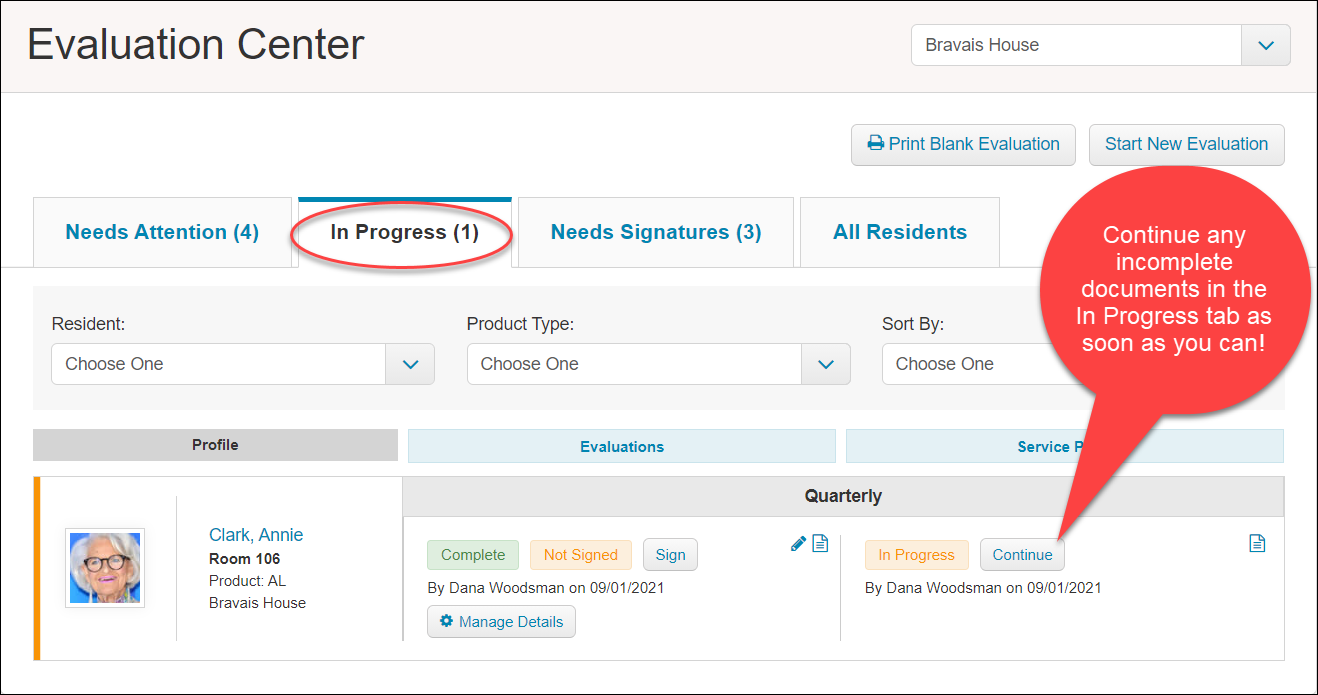1318x695 pixels.
Task: Open the Product Type dropdown
Action: pos(658,364)
